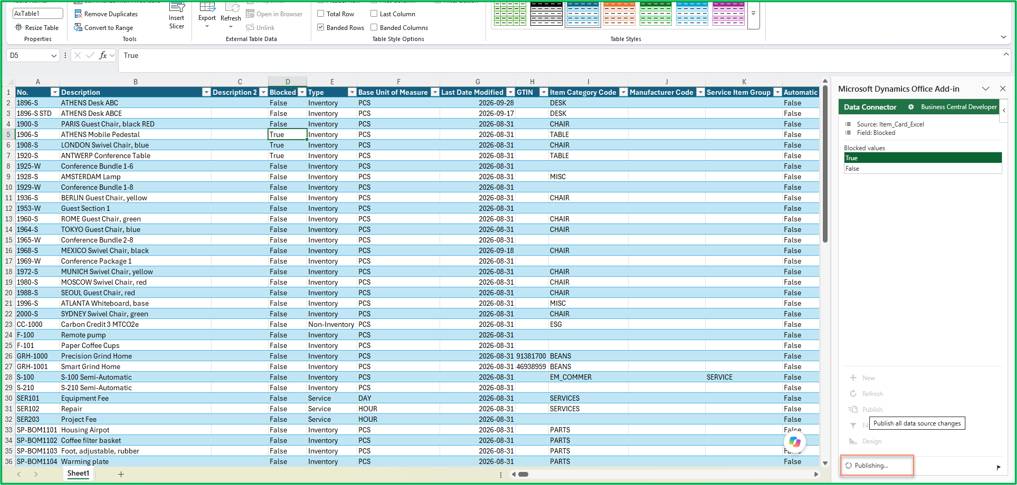Click the Source: Item_Card_Excel list icon
This screenshot has width=1017, height=485.
(848, 124)
